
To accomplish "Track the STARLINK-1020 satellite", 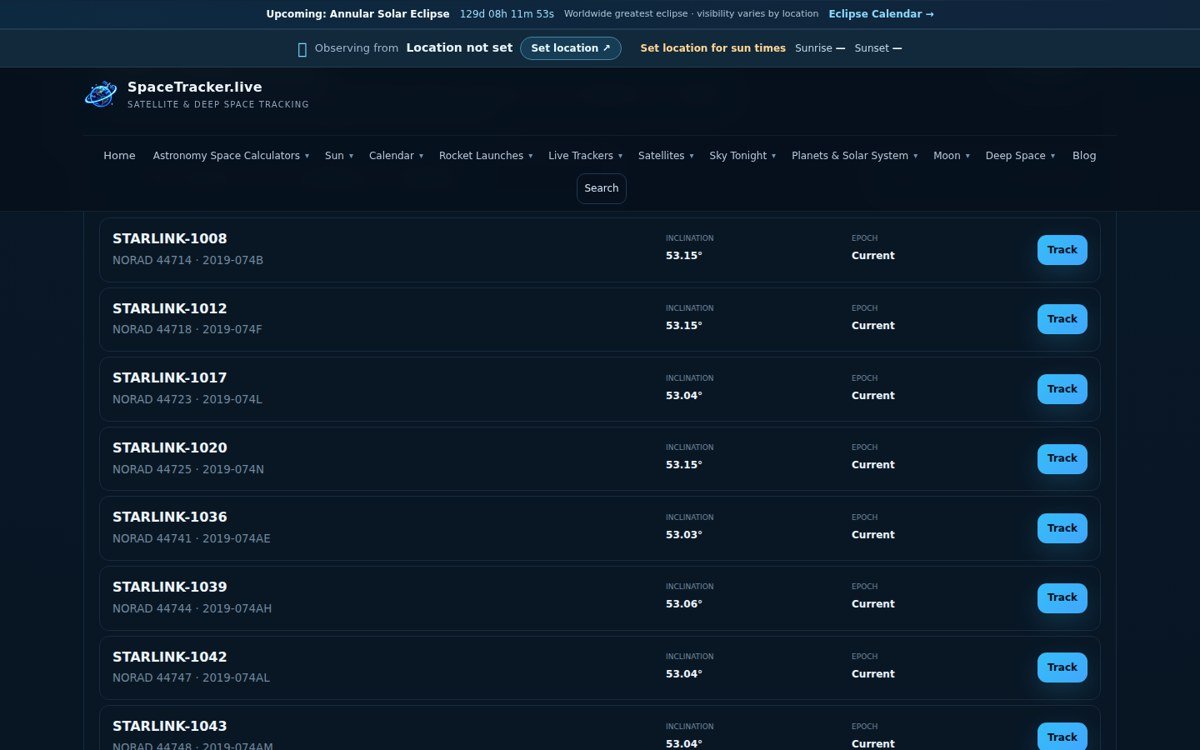I will pos(1062,458).
